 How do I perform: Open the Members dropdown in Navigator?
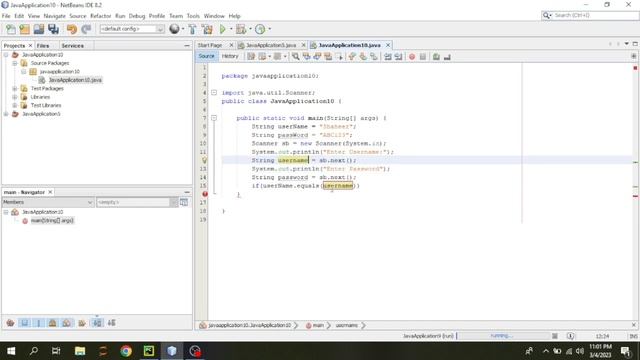click(48, 202)
